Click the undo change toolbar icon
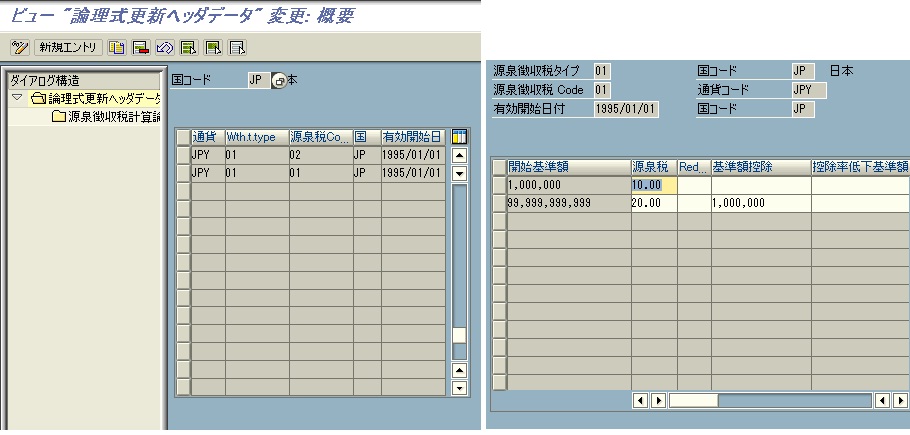910x435 pixels. click(165, 47)
